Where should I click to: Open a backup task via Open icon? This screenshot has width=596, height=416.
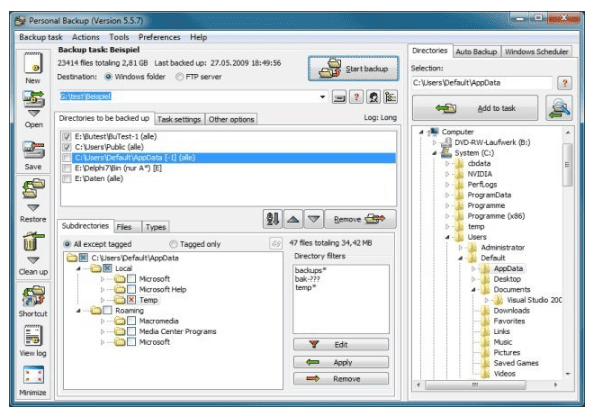[x=33, y=98]
